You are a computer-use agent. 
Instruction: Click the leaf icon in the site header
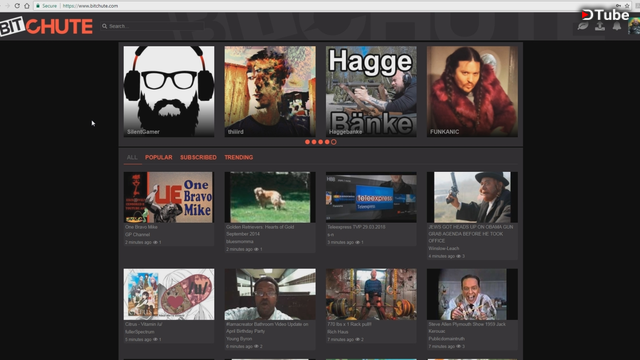coord(583,27)
